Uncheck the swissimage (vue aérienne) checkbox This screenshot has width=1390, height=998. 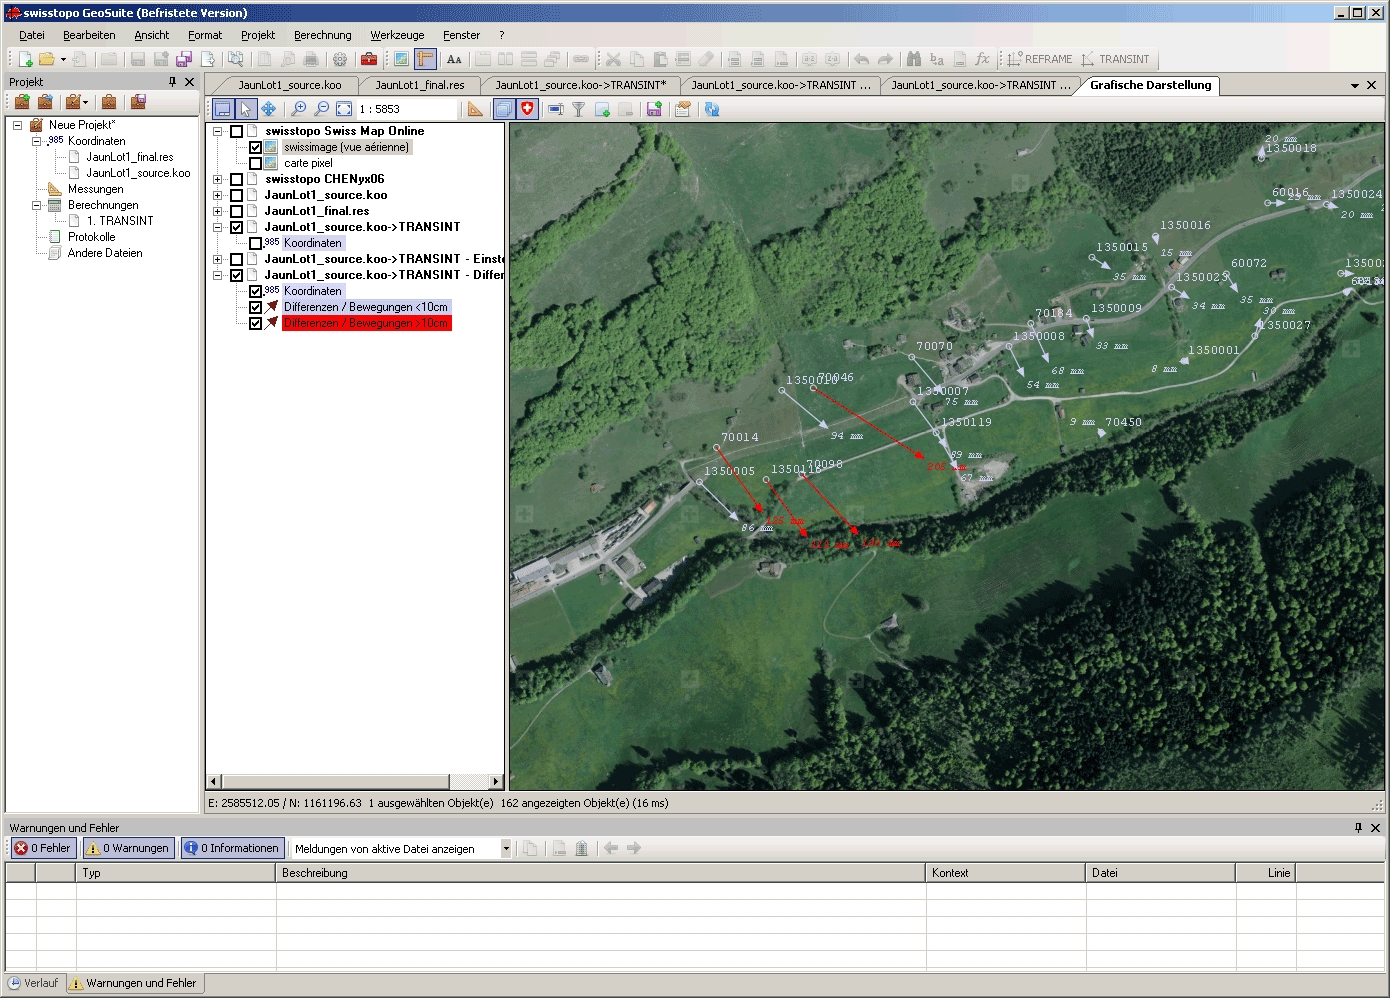255,147
